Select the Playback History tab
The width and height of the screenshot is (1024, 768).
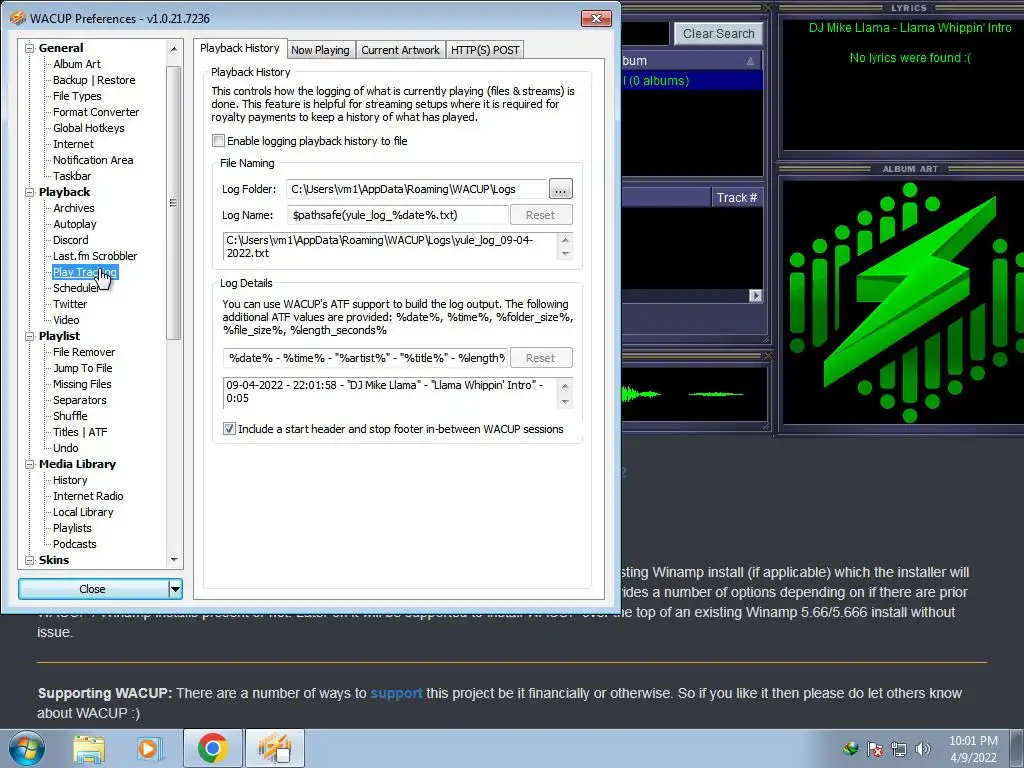(x=240, y=48)
